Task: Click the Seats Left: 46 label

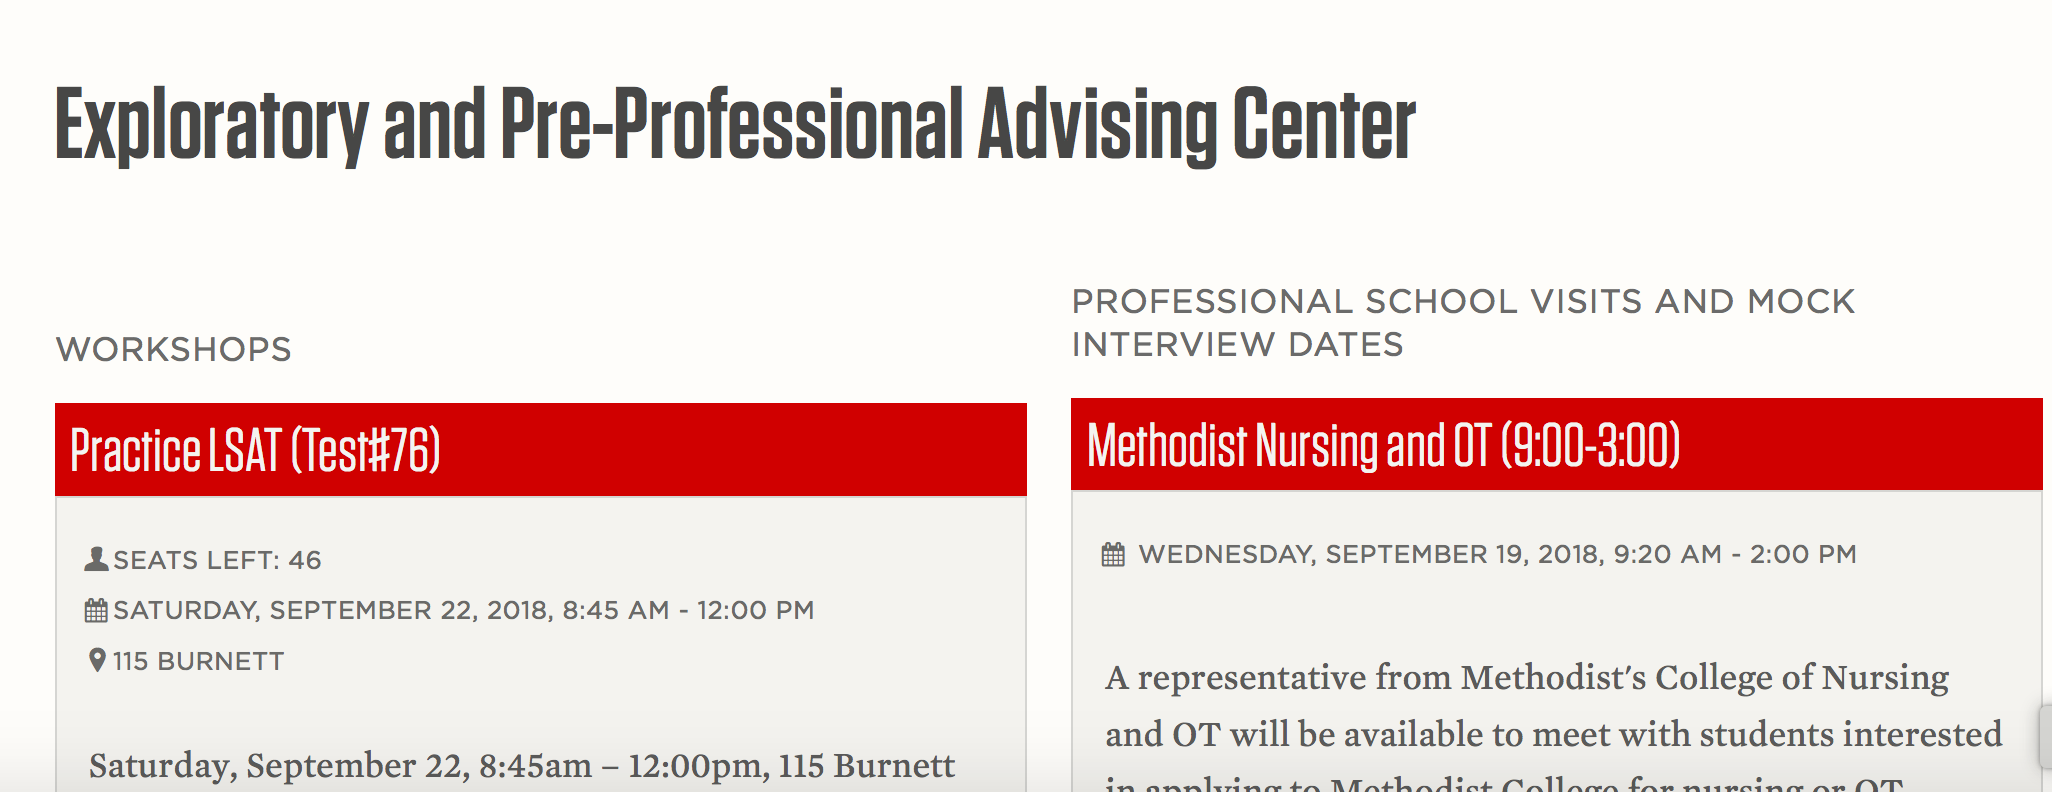Action: [217, 560]
